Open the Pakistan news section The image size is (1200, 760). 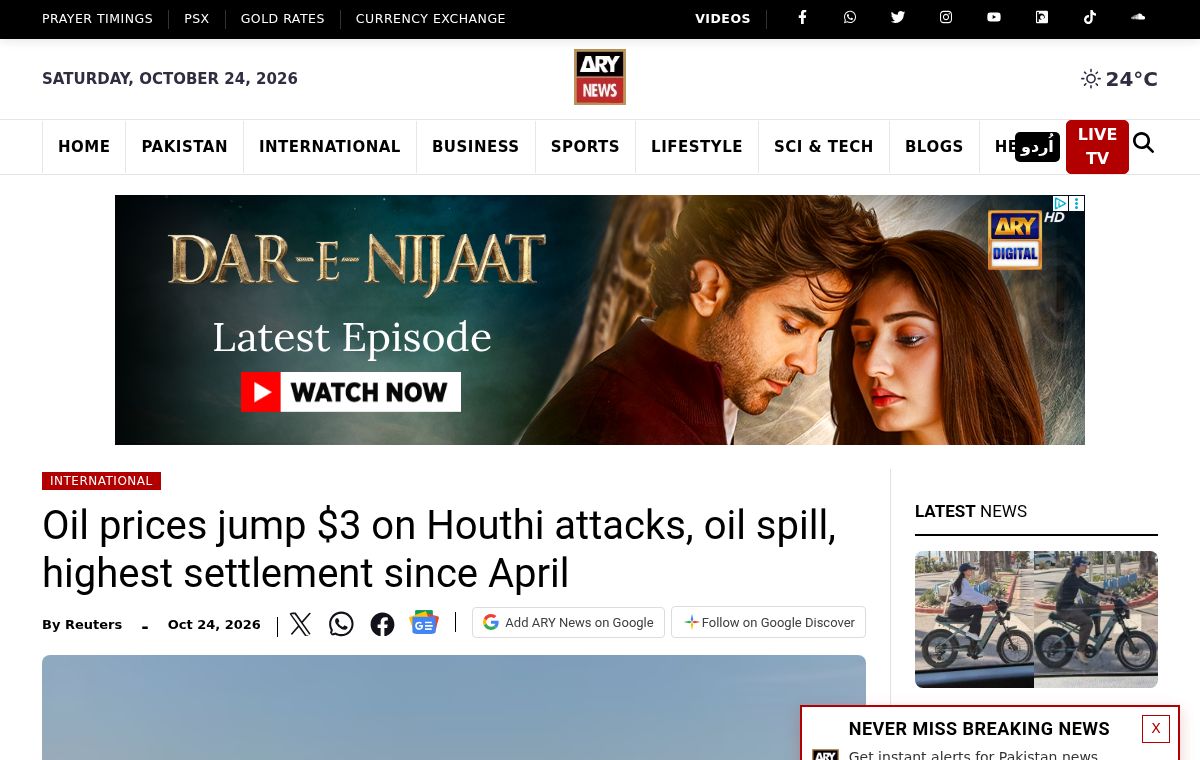[x=185, y=147]
